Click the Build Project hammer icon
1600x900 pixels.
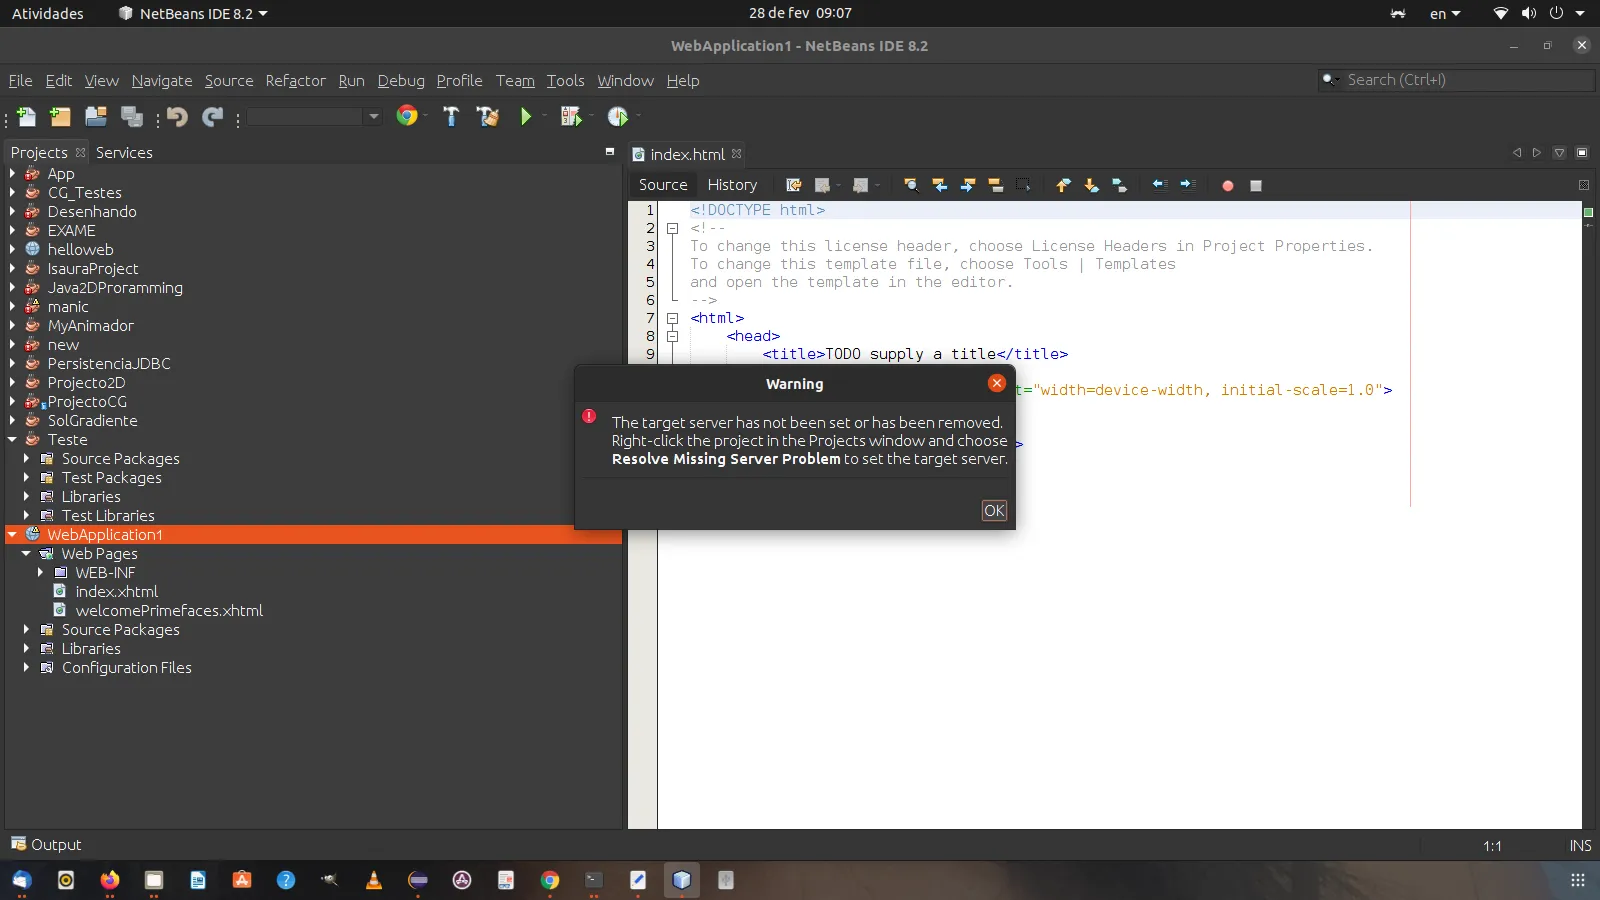451,117
